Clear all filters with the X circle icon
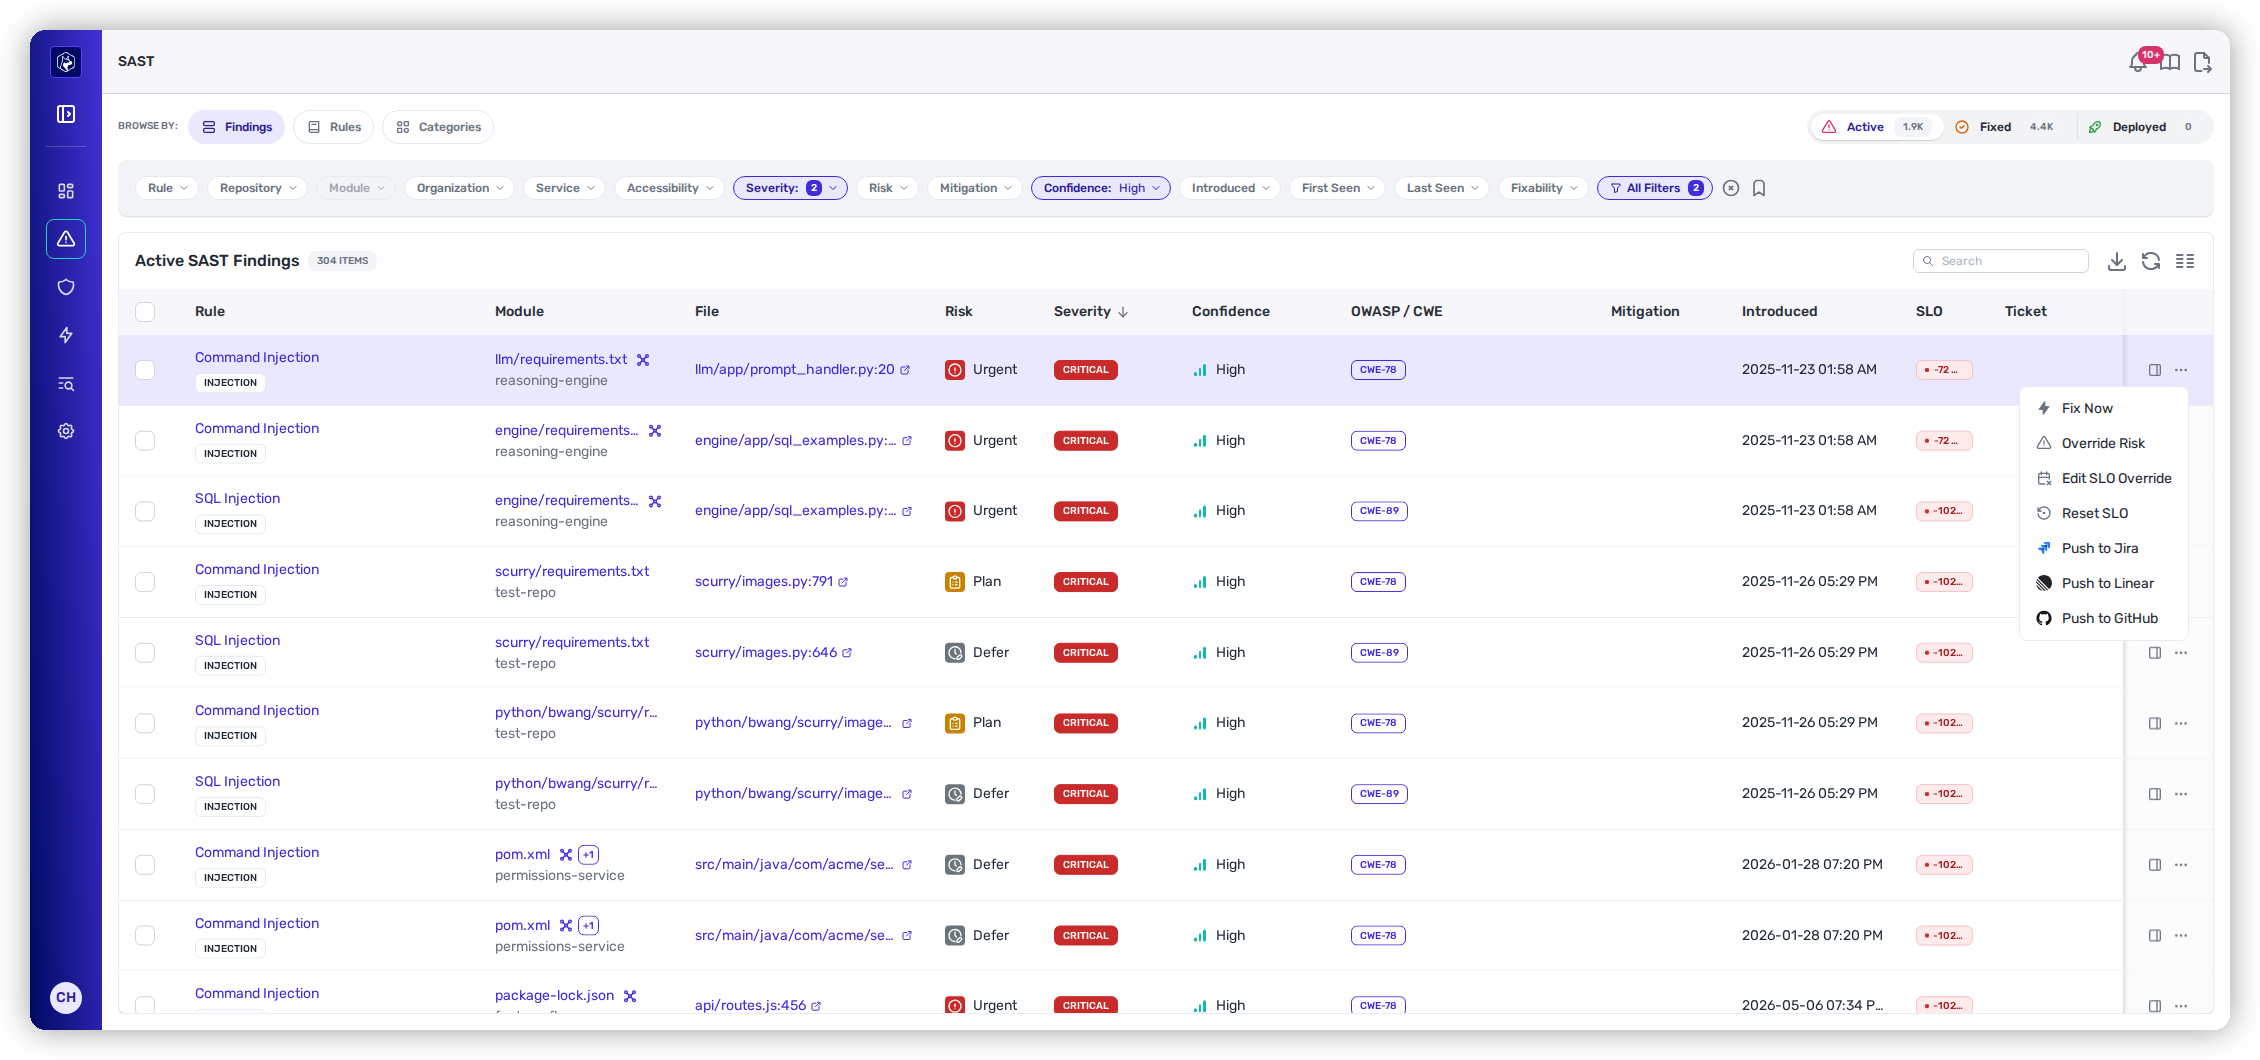Screen dimensions: 2260x1060 (1731, 188)
